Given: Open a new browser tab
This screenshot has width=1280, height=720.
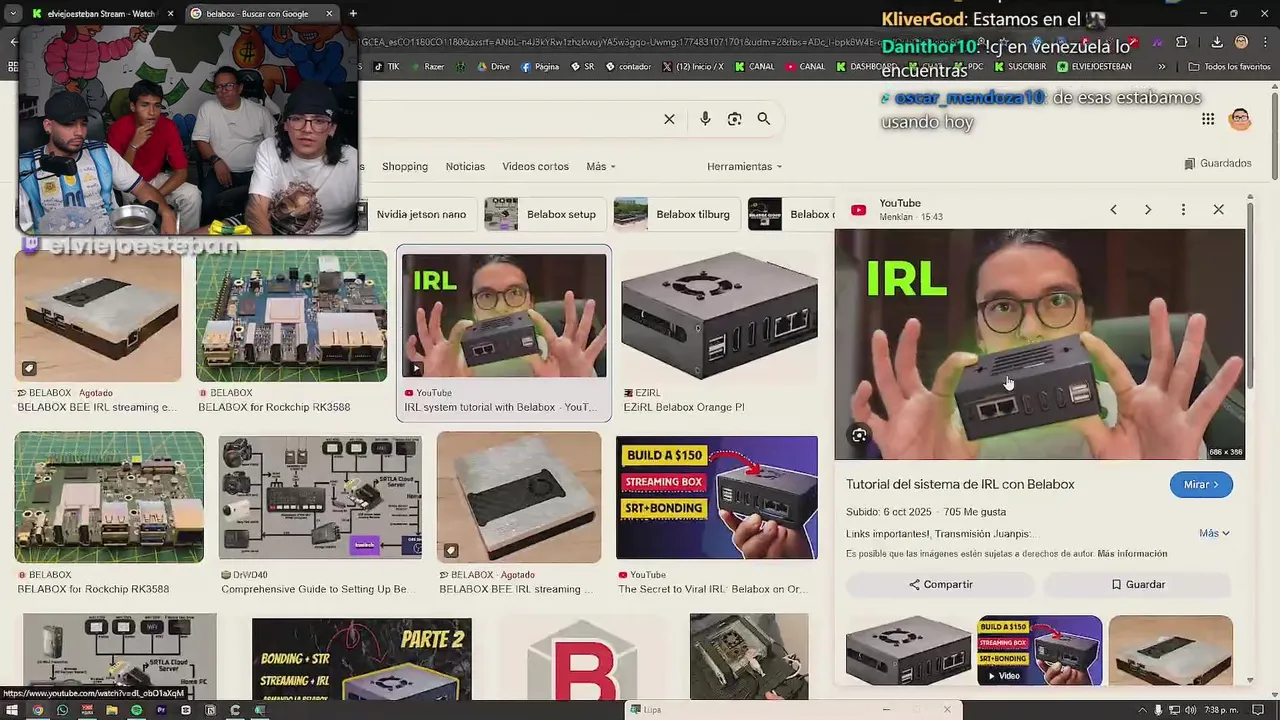Looking at the screenshot, I should pos(353,13).
